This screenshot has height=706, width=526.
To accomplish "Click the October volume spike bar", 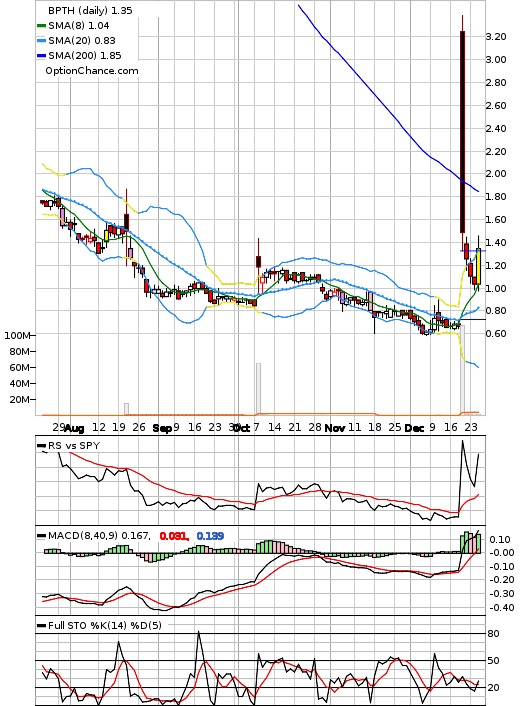I will [x=258, y=388].
